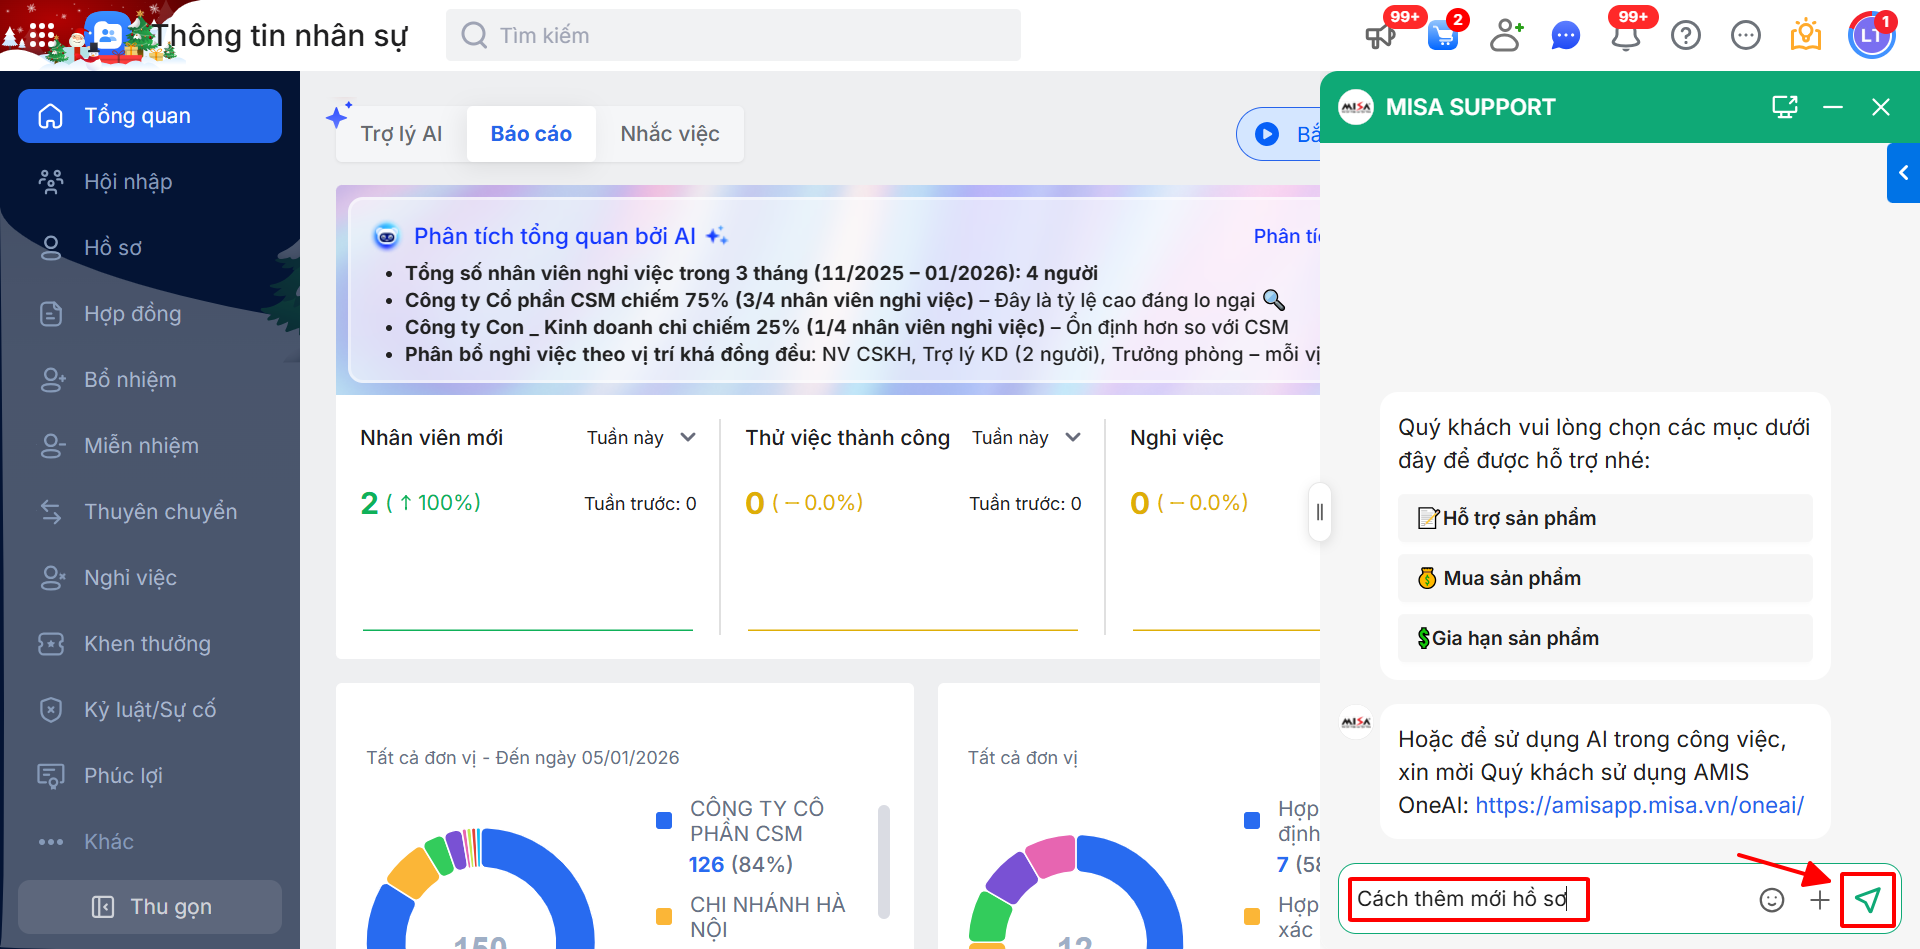Click the plus attachment icon in chat
This screenshot has height=949, width=1920.
(x=1820, y=900)
